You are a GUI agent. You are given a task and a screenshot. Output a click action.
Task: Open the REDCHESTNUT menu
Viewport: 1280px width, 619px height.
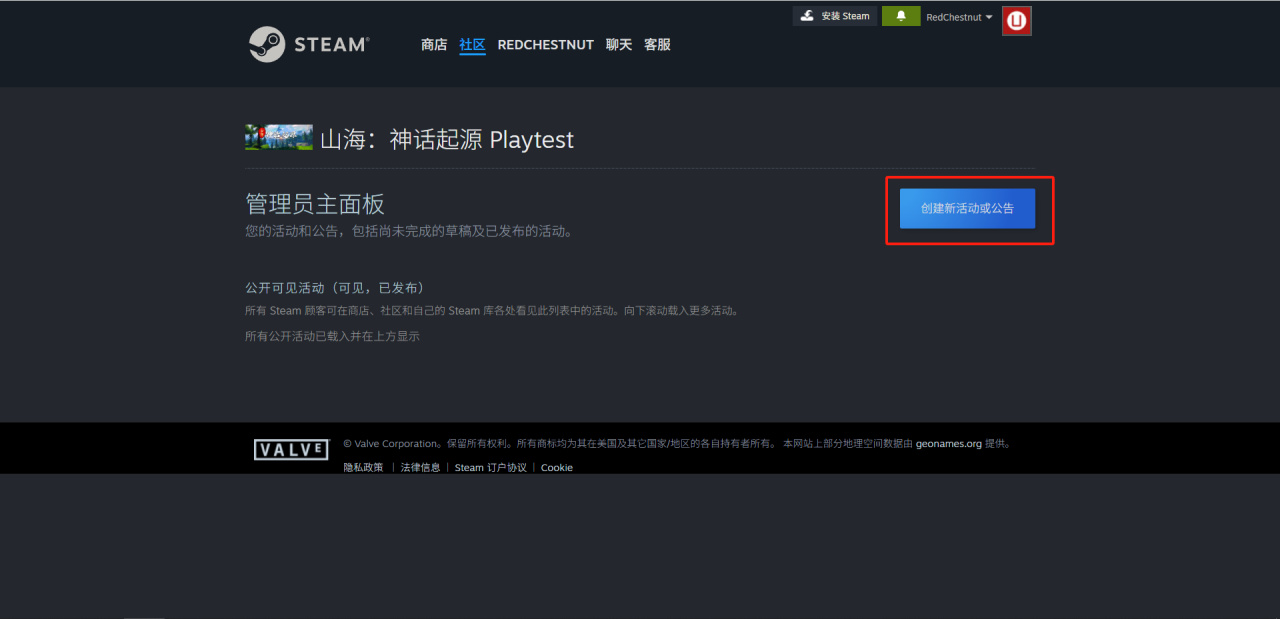click(x=545, y=45)
